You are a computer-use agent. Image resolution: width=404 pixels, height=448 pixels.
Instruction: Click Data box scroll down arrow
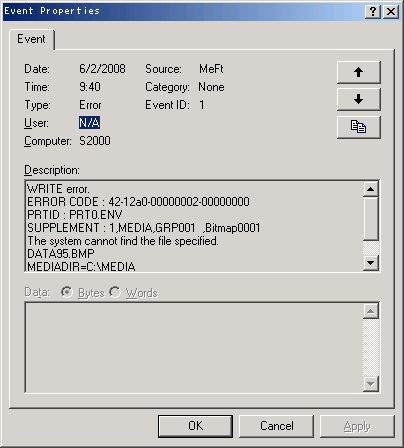371,384
